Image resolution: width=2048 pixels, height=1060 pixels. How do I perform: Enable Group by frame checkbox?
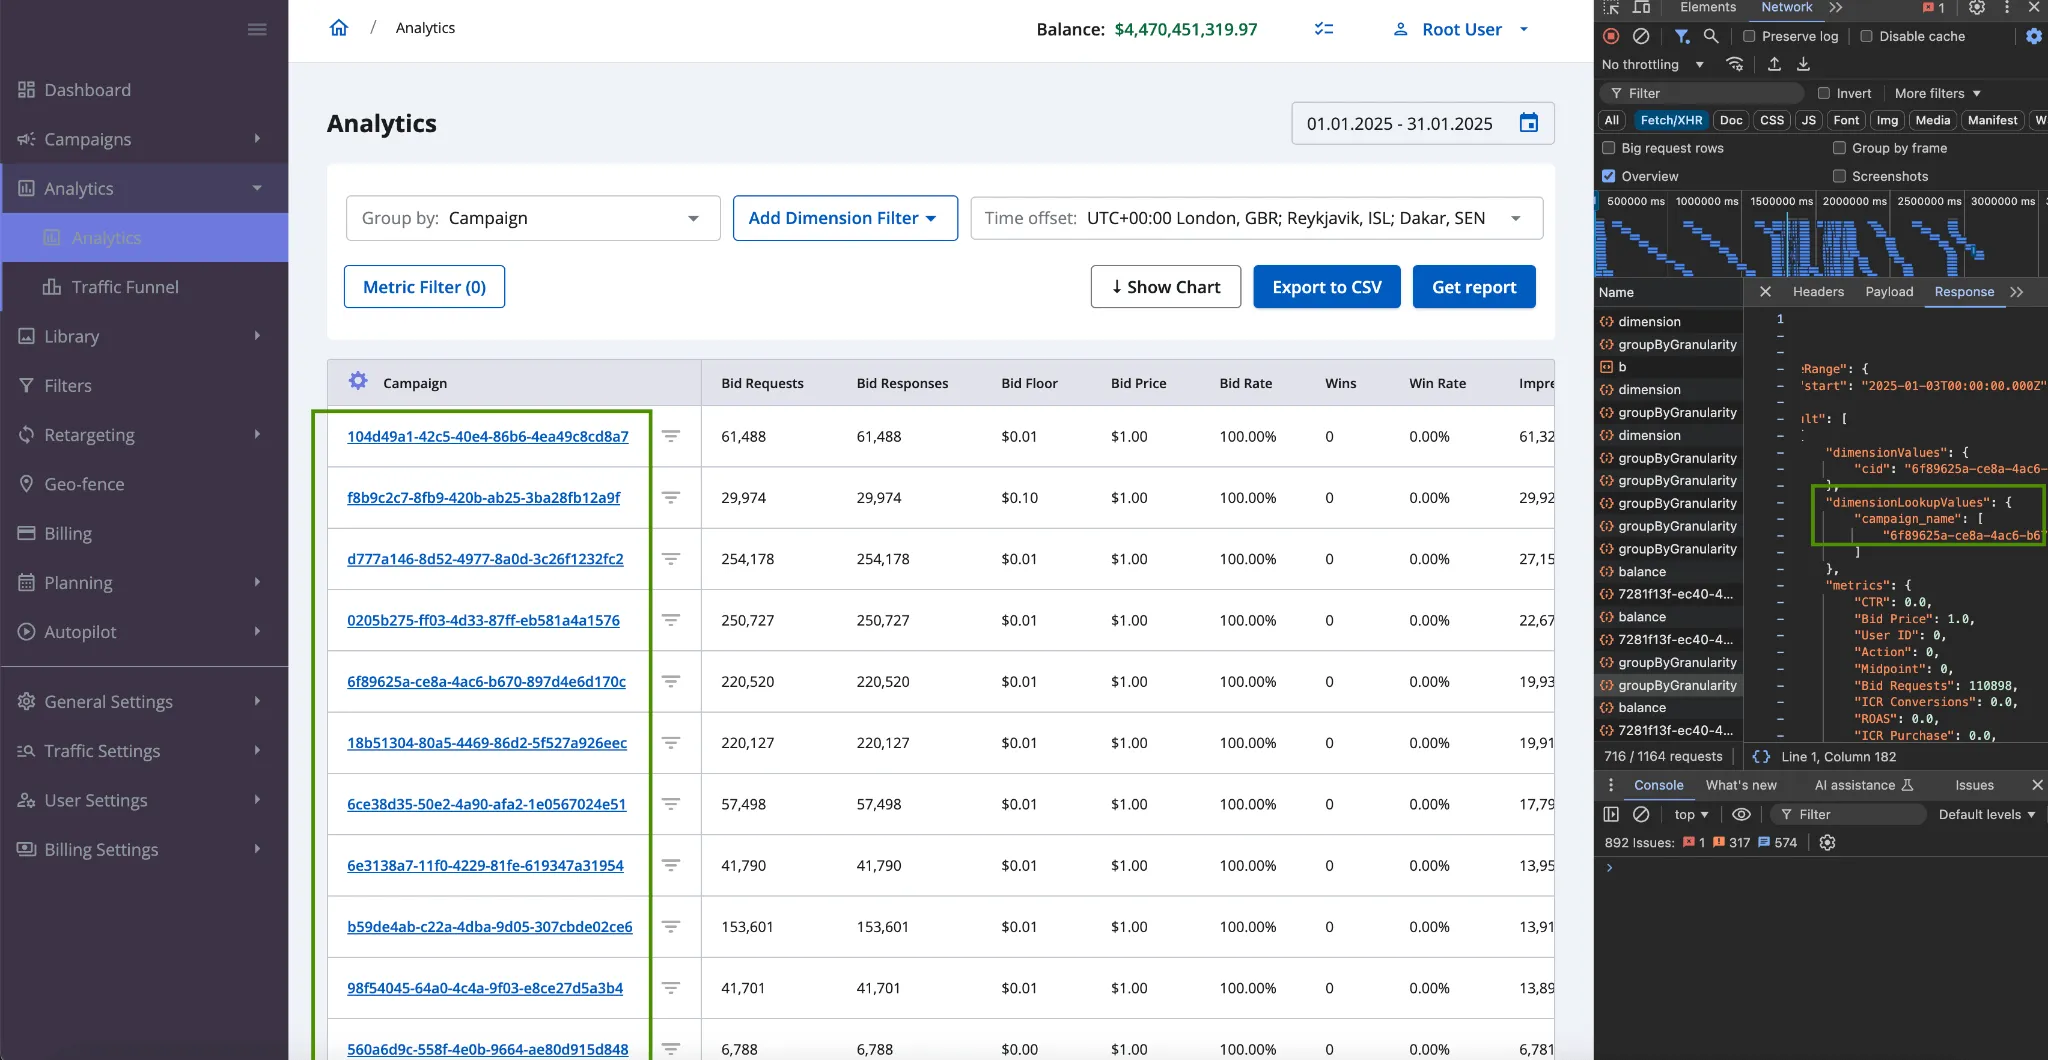coord(1839,148)
